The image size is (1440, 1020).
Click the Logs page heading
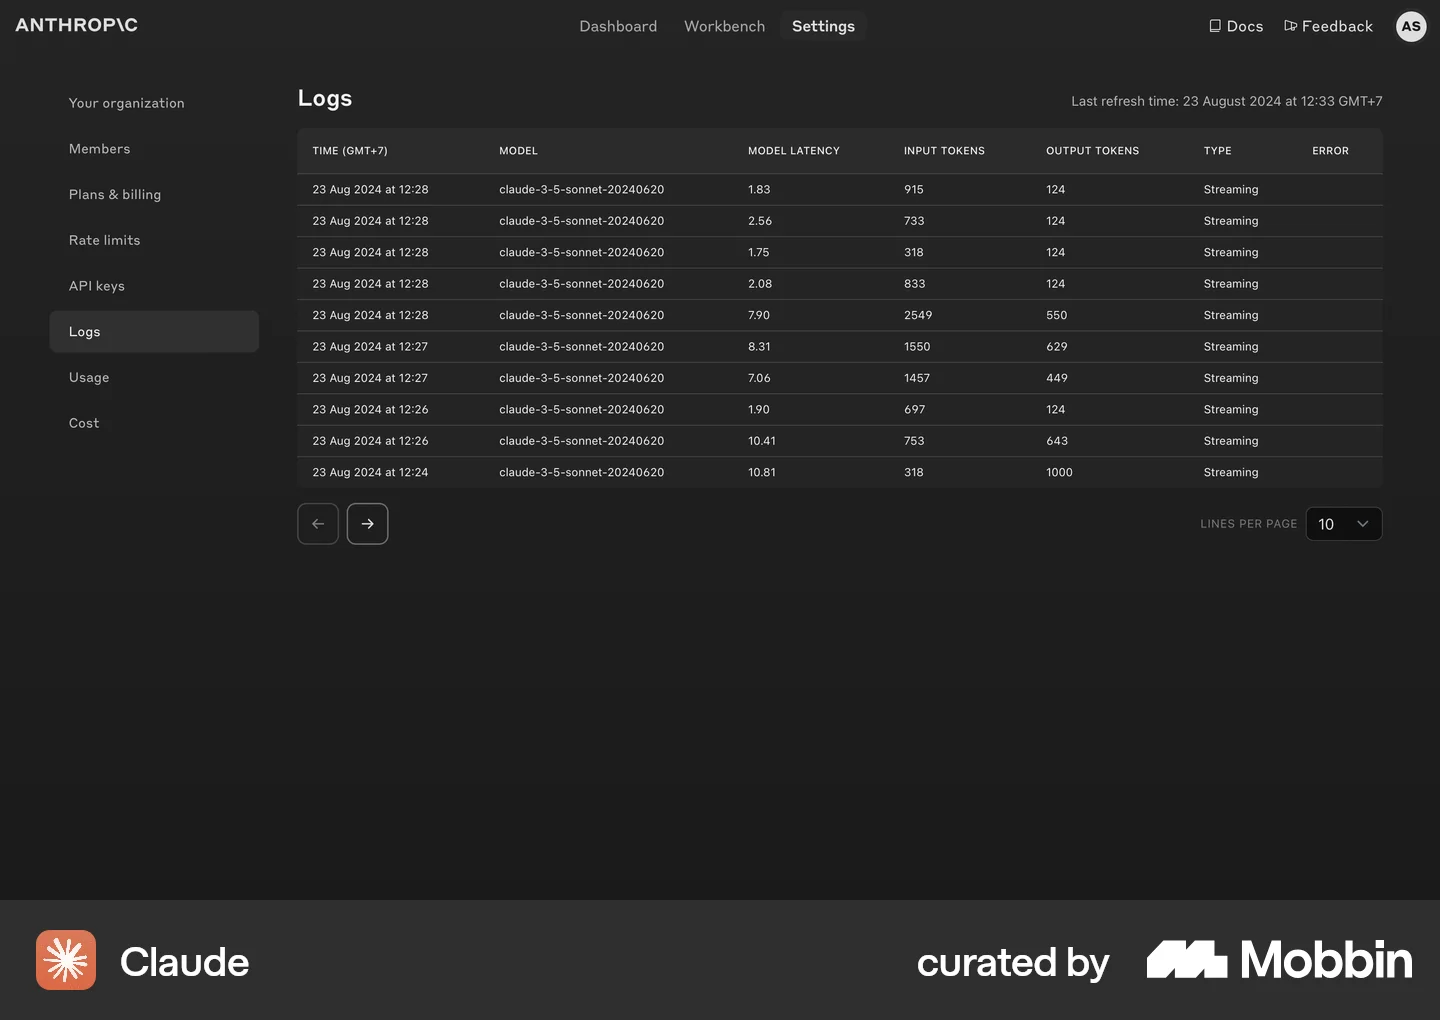point(325,98)
